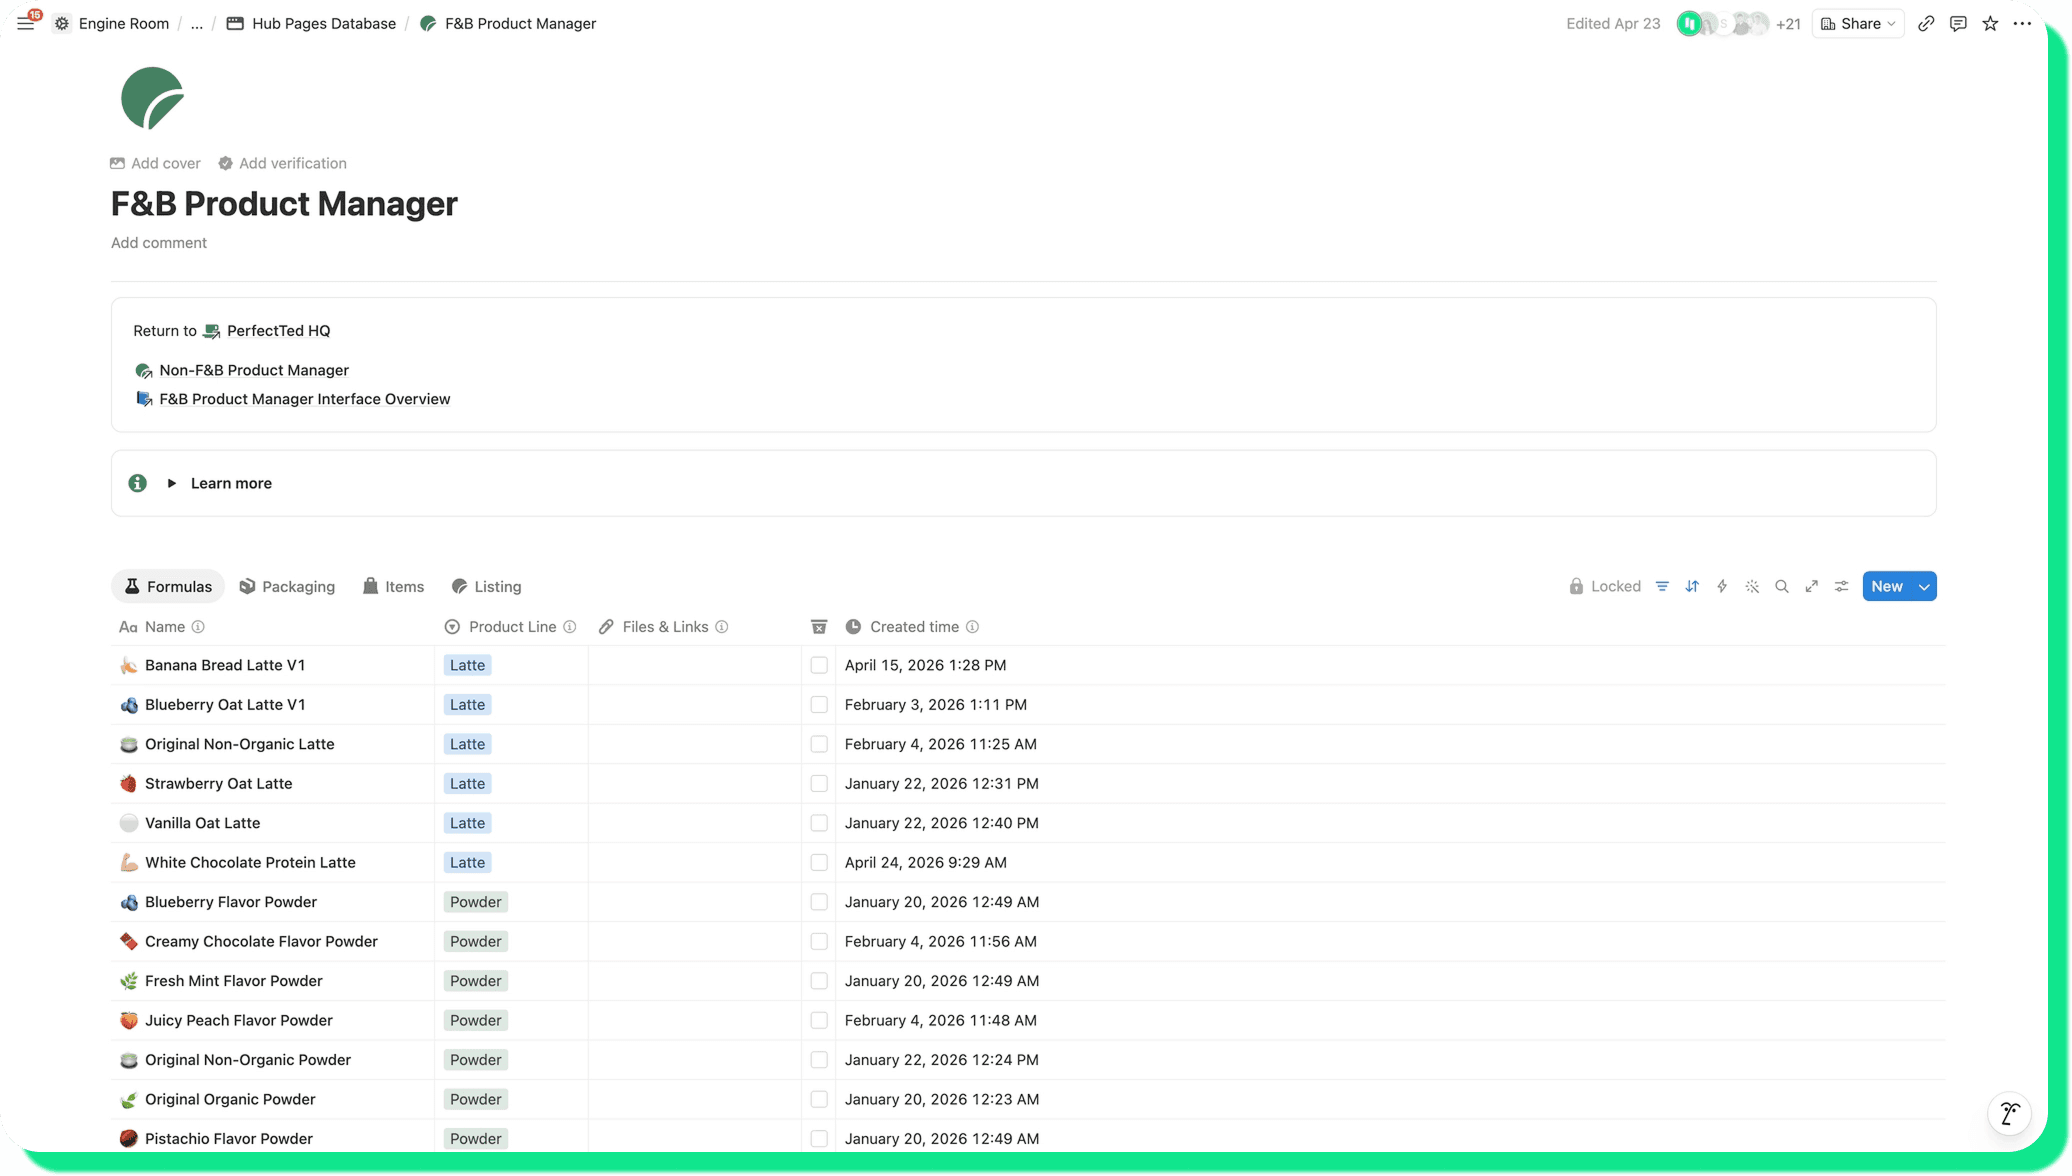Check the Banana Bread Latte V1 checkbox

pos(819,665)
